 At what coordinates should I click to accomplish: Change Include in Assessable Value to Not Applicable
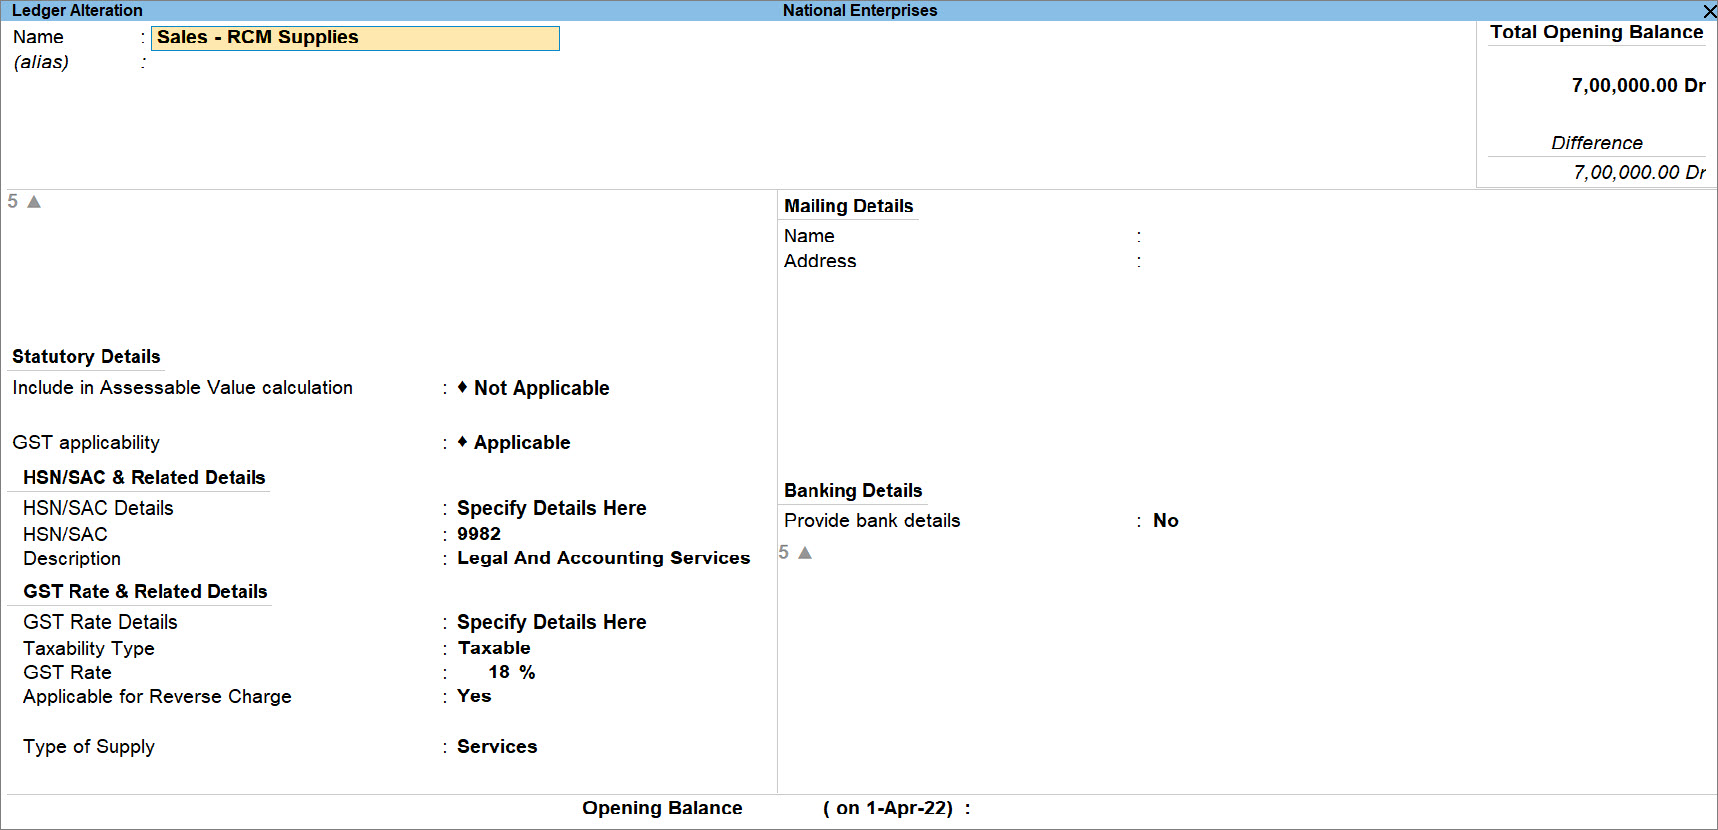[x=541, y=388]
